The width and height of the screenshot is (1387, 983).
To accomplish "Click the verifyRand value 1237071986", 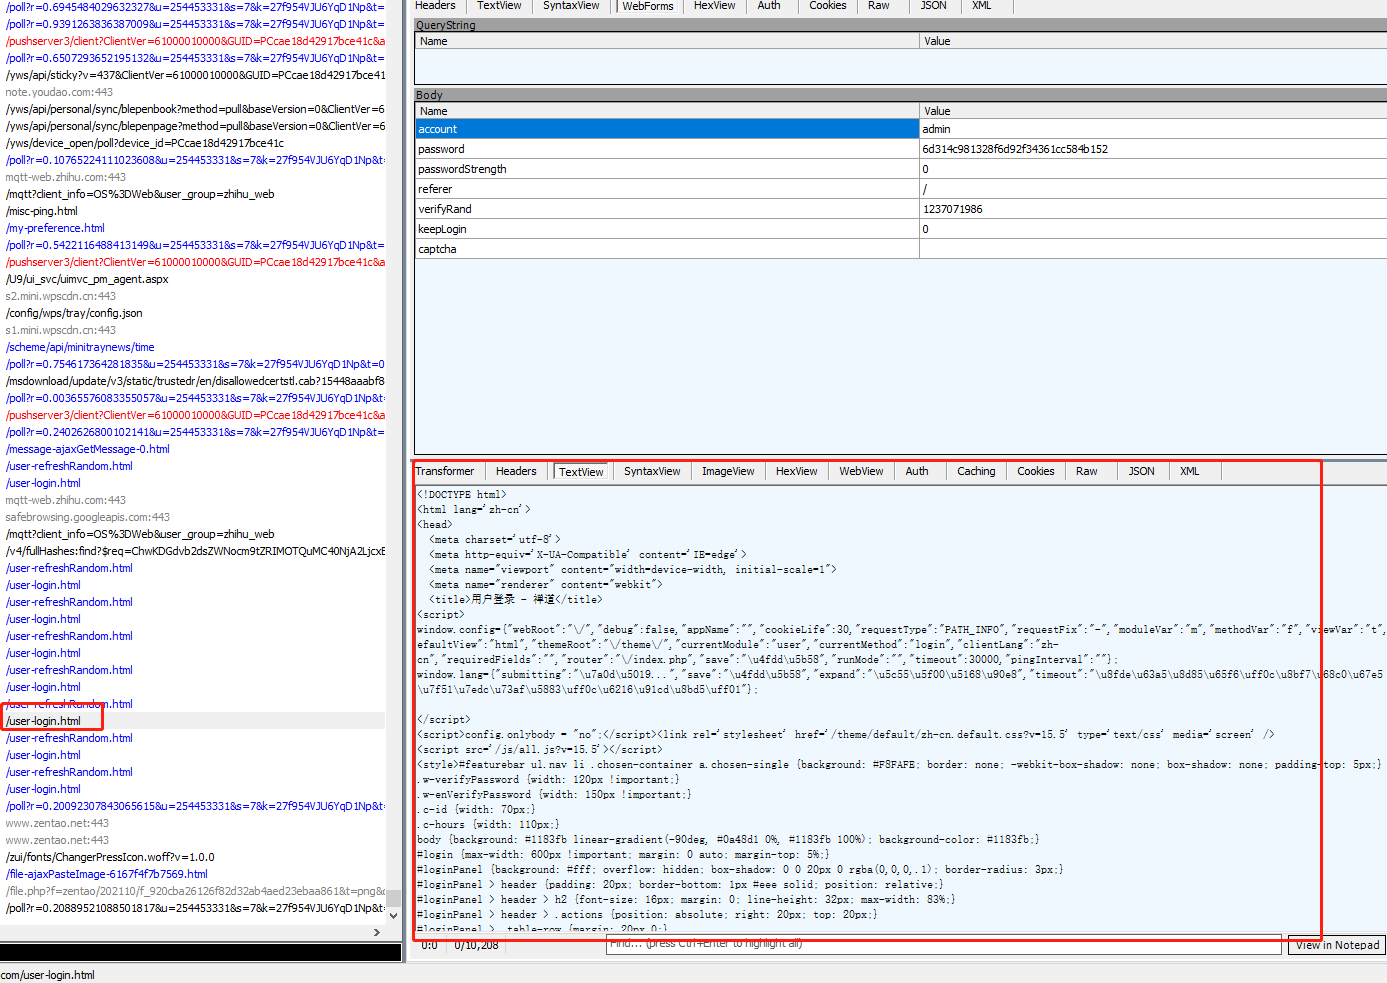I will point(952,209).
